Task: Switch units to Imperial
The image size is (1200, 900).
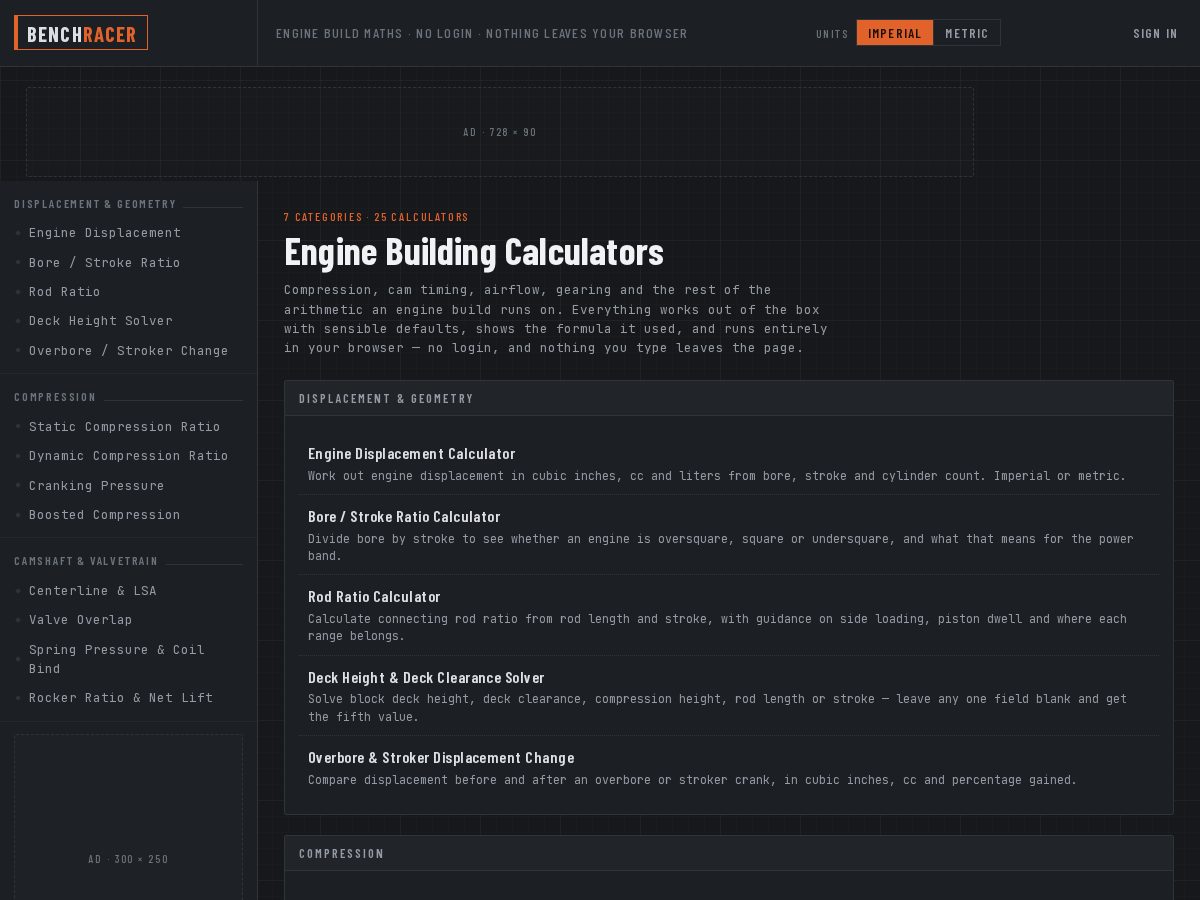Action: 895,33
